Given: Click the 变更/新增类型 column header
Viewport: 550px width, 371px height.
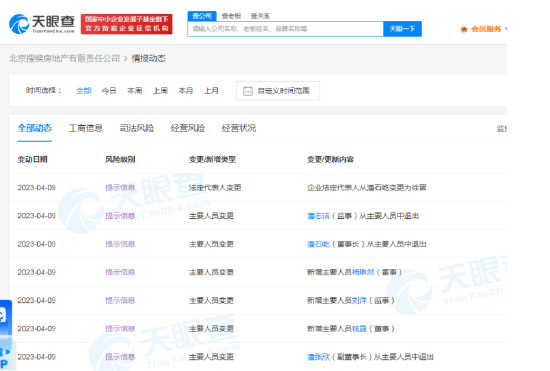Looking at the screenshot, I should pyautogui.click(x=212, y=160).
